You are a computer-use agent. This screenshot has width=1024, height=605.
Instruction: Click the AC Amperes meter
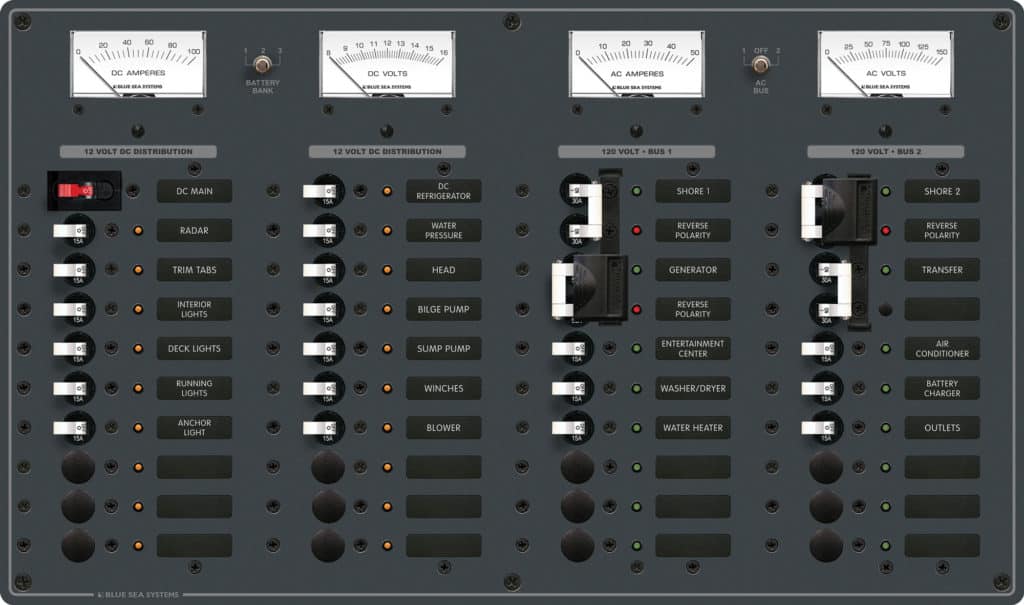635,63
